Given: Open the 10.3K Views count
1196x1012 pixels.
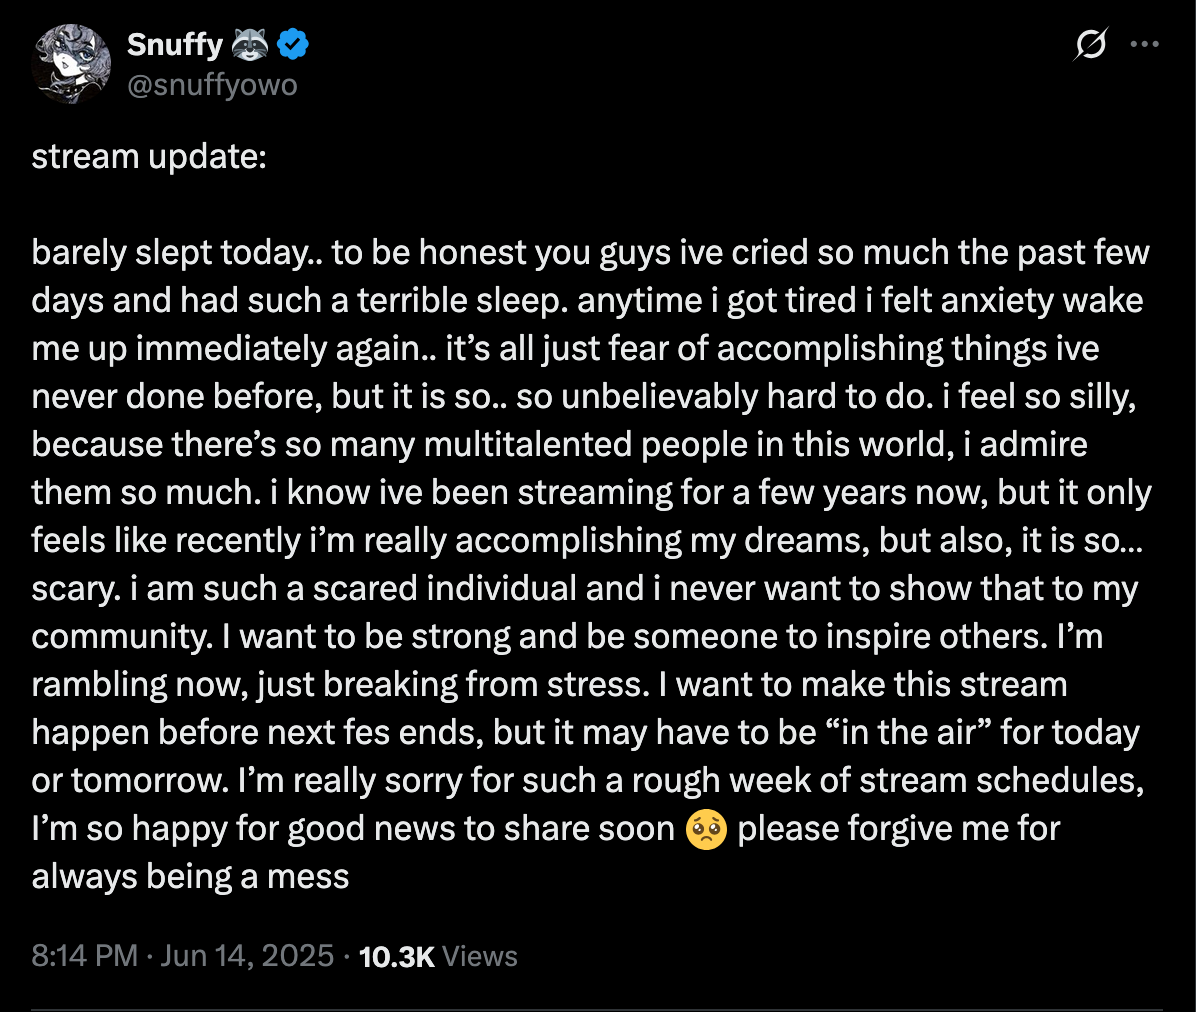Looking at the screenshot, I should (x=438, y=956).
